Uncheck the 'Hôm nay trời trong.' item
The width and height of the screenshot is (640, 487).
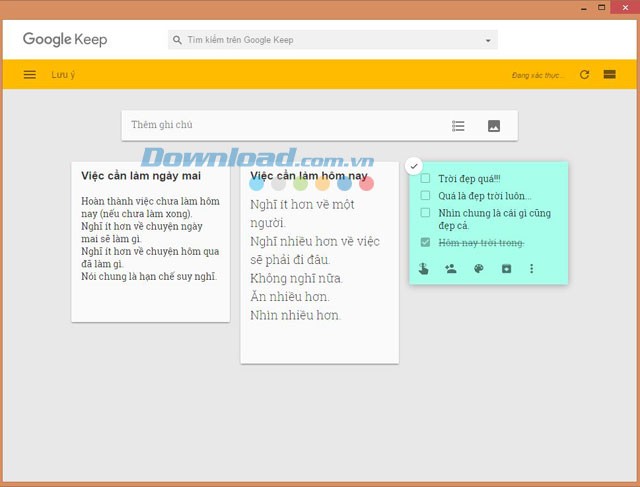coord(426,243)
